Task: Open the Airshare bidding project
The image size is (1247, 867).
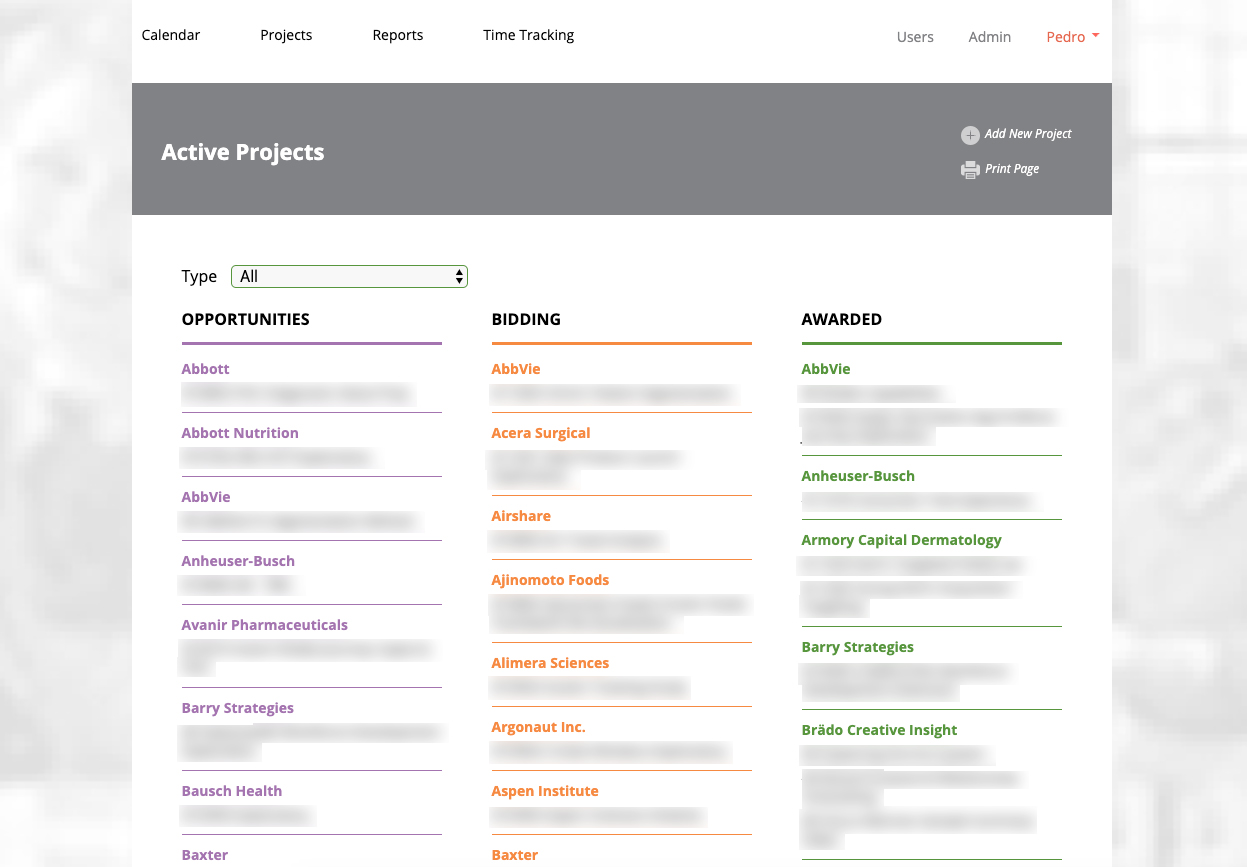Action: click(521, 516)
